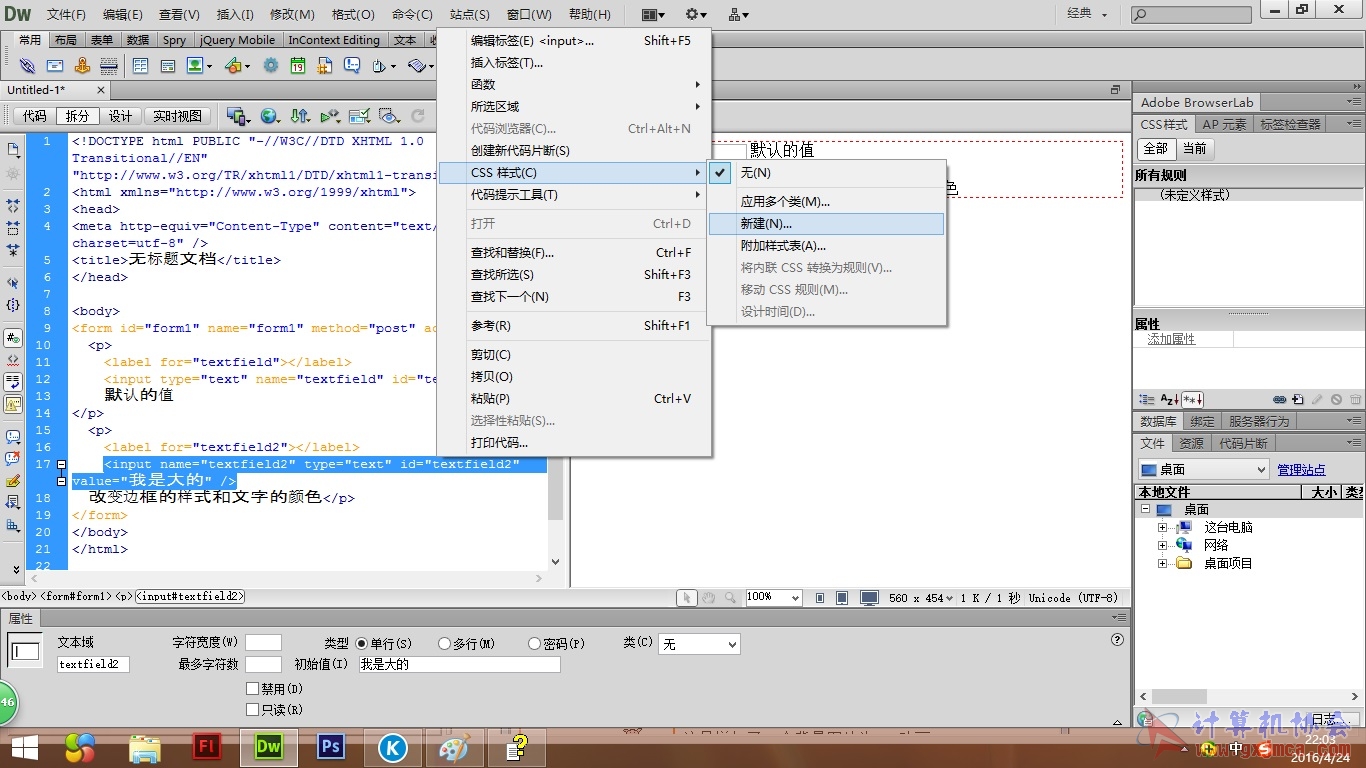Click the Comment insert icon
Screen dimensions: 1366x768
[x=352, y=65]
